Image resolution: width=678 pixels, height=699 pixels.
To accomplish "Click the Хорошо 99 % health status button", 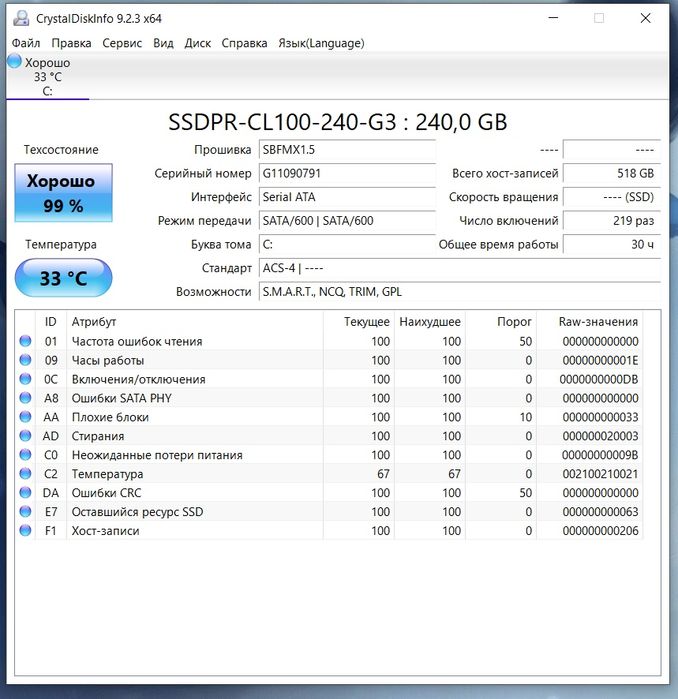I will pyautogui.click(x=63, y=193).
